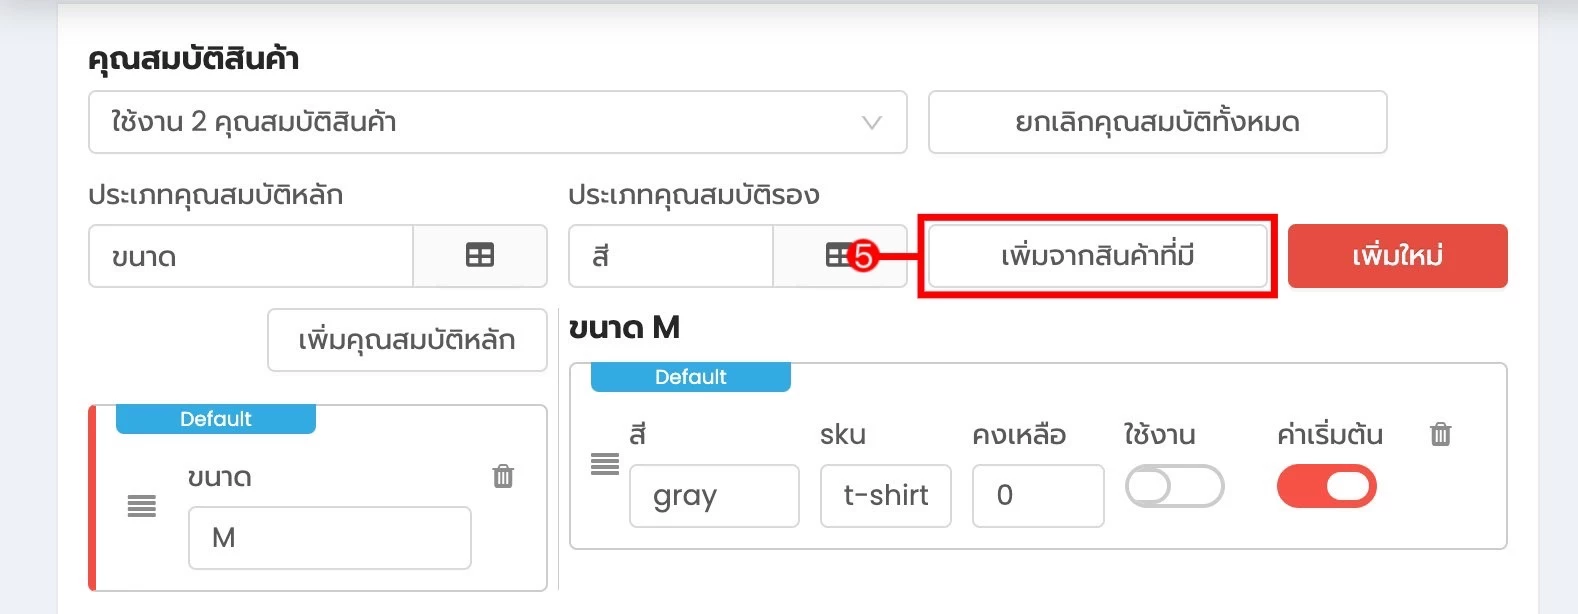The width and height of the screenshot is (1578, 614).
Task: Click the ยกเลิกคุณสมบัติทั้งหมด button
Action: click(1158, 122)
